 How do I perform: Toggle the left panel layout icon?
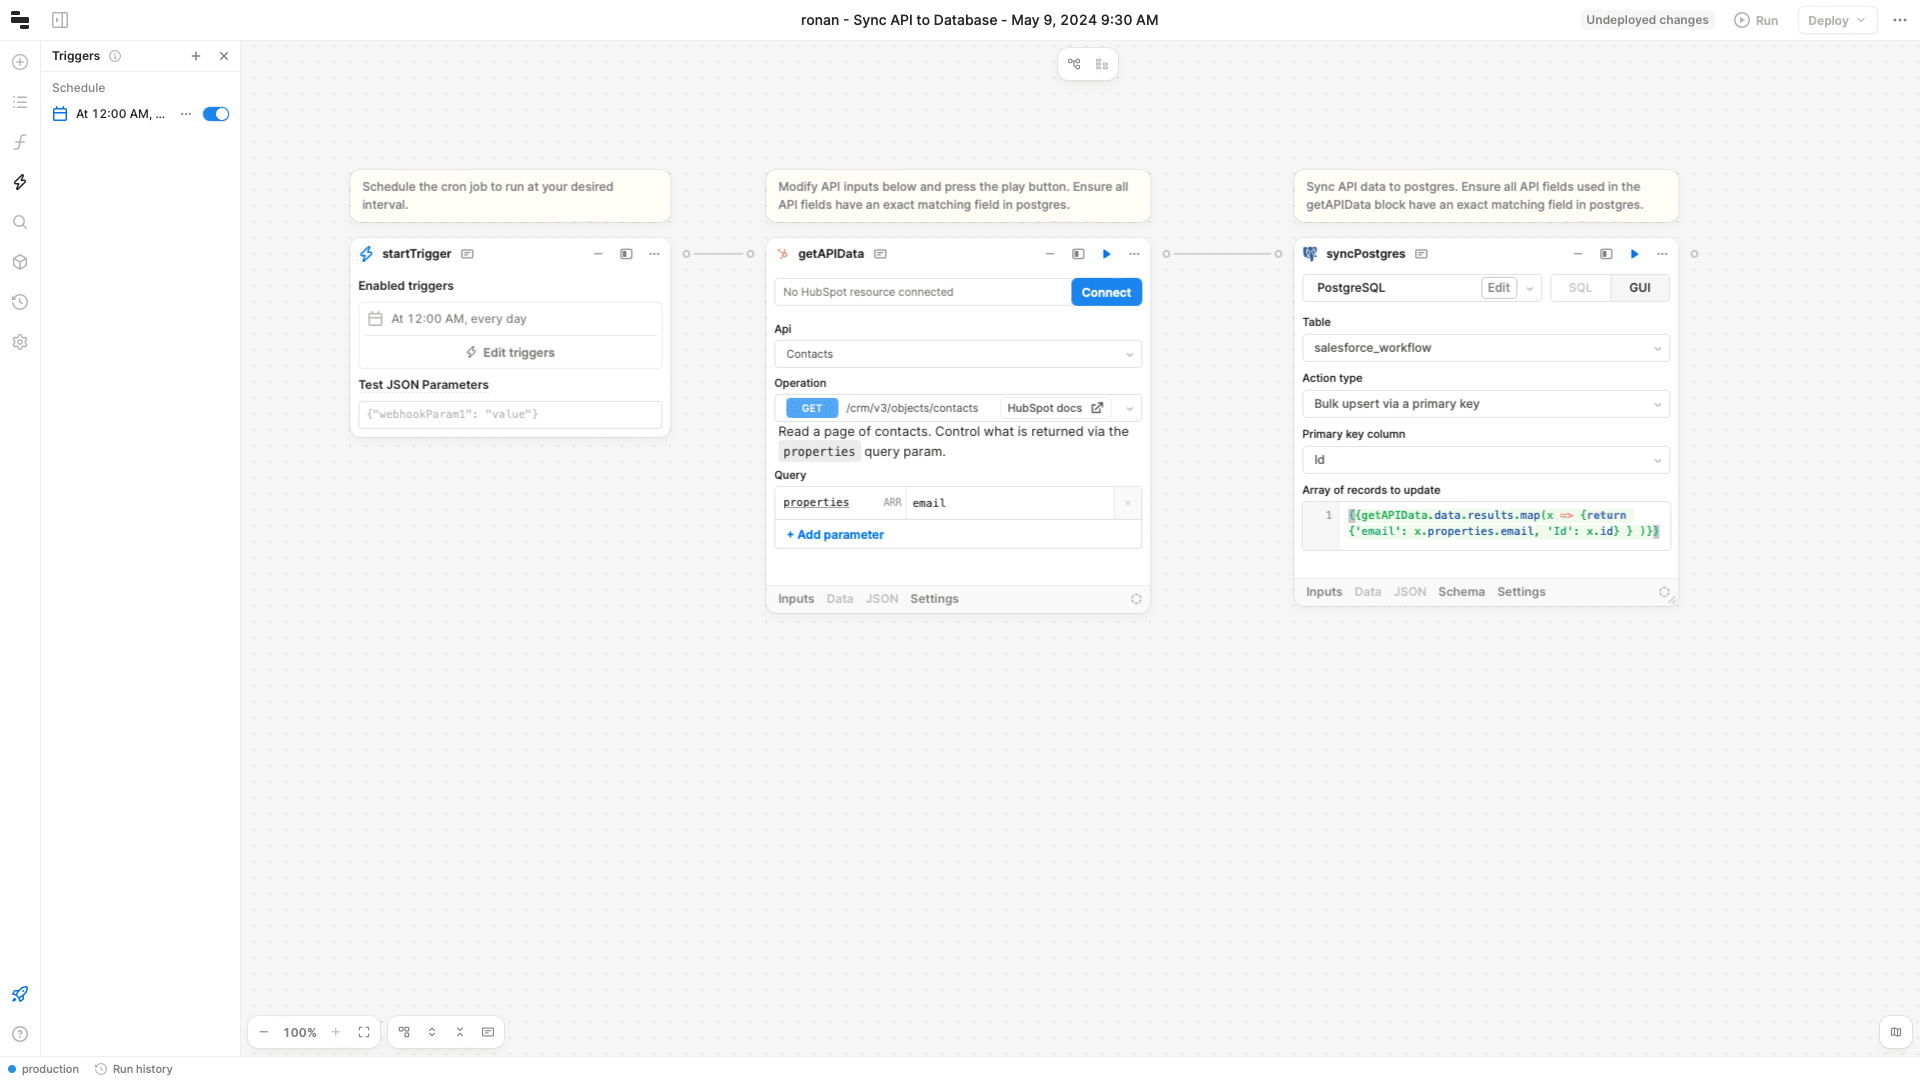(60, 20)
